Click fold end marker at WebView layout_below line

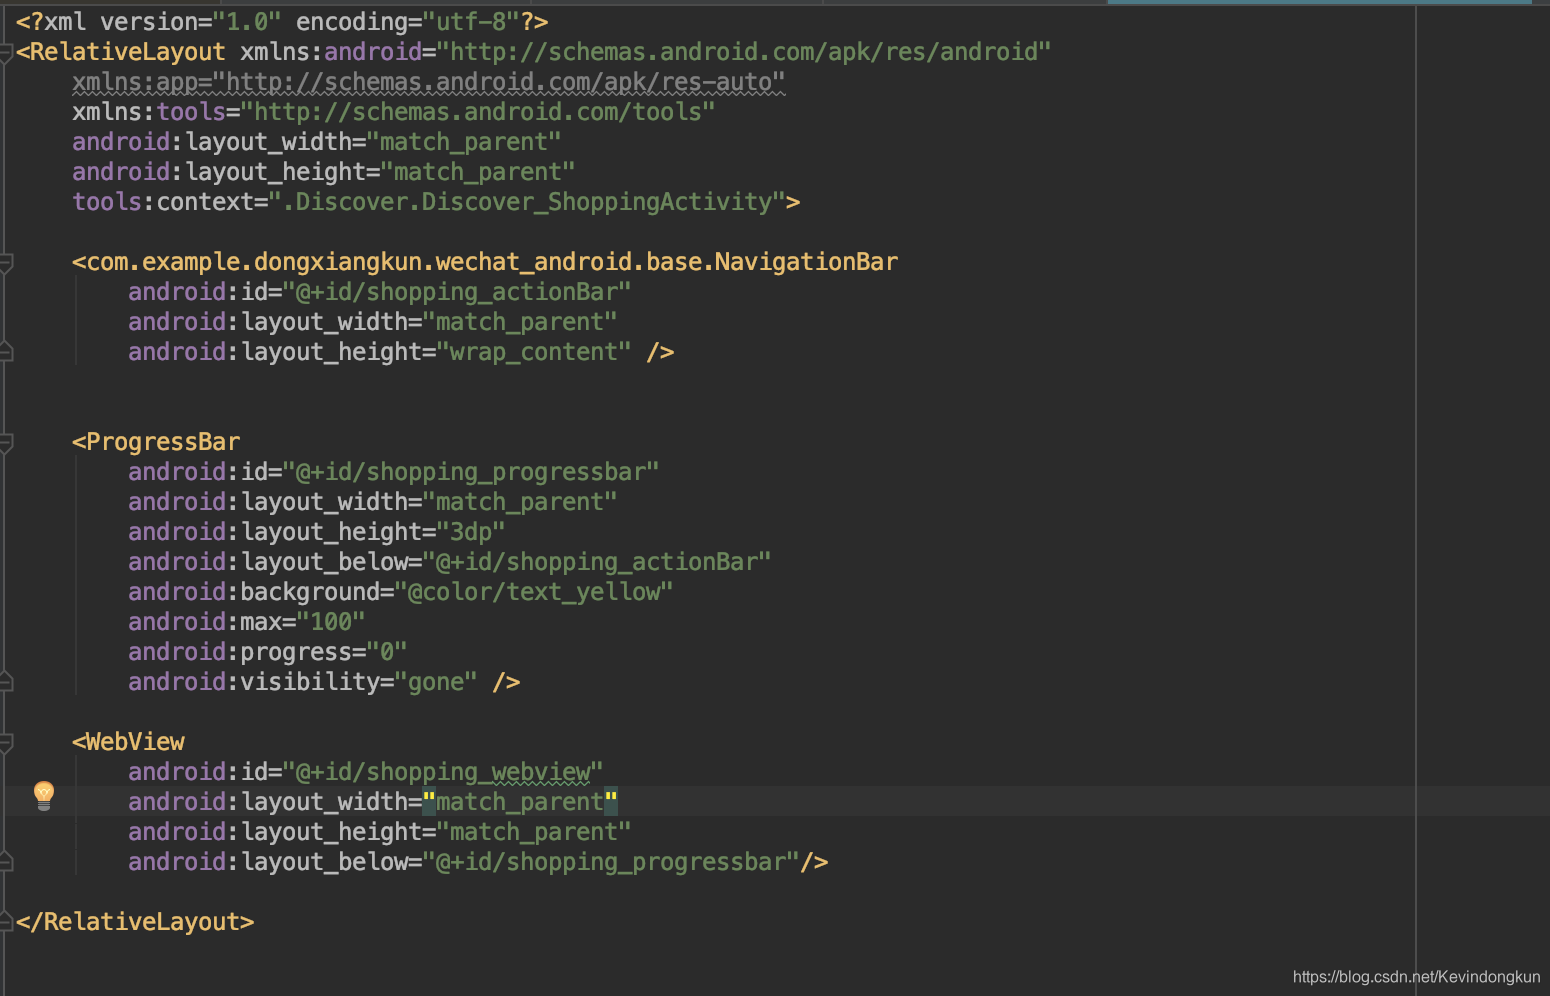[5, 862]
